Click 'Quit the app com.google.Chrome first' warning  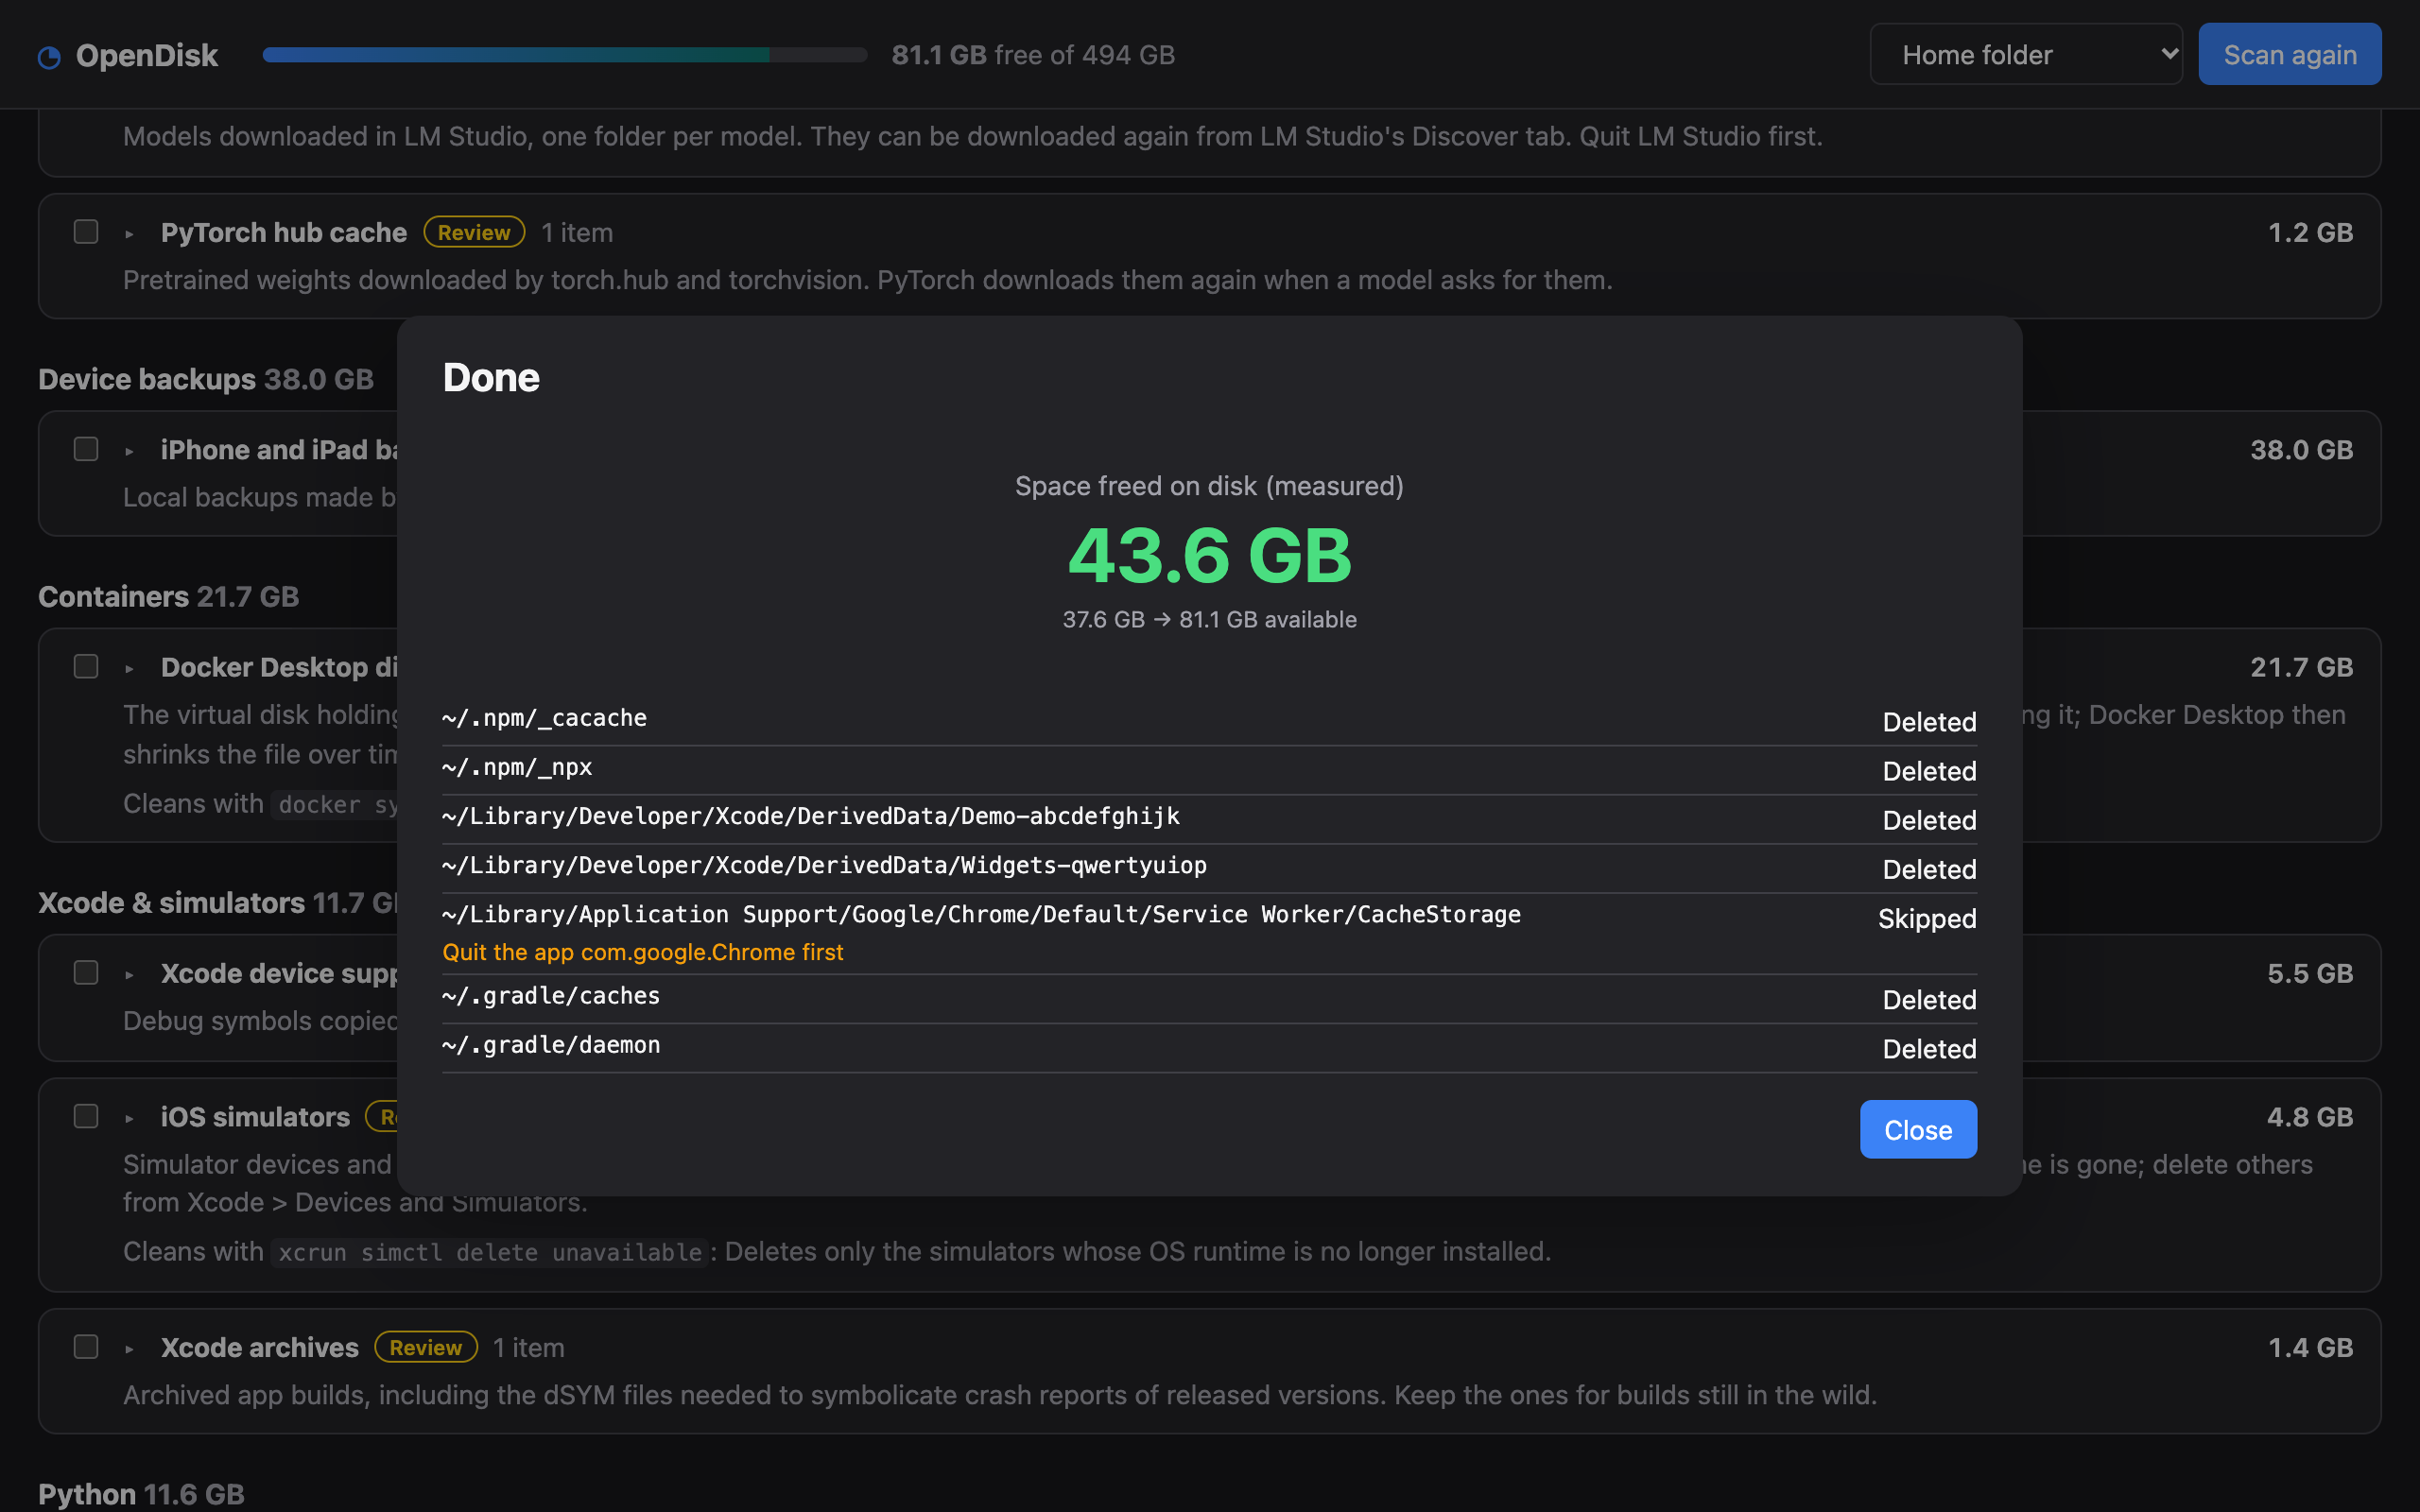tap(643, 952)
